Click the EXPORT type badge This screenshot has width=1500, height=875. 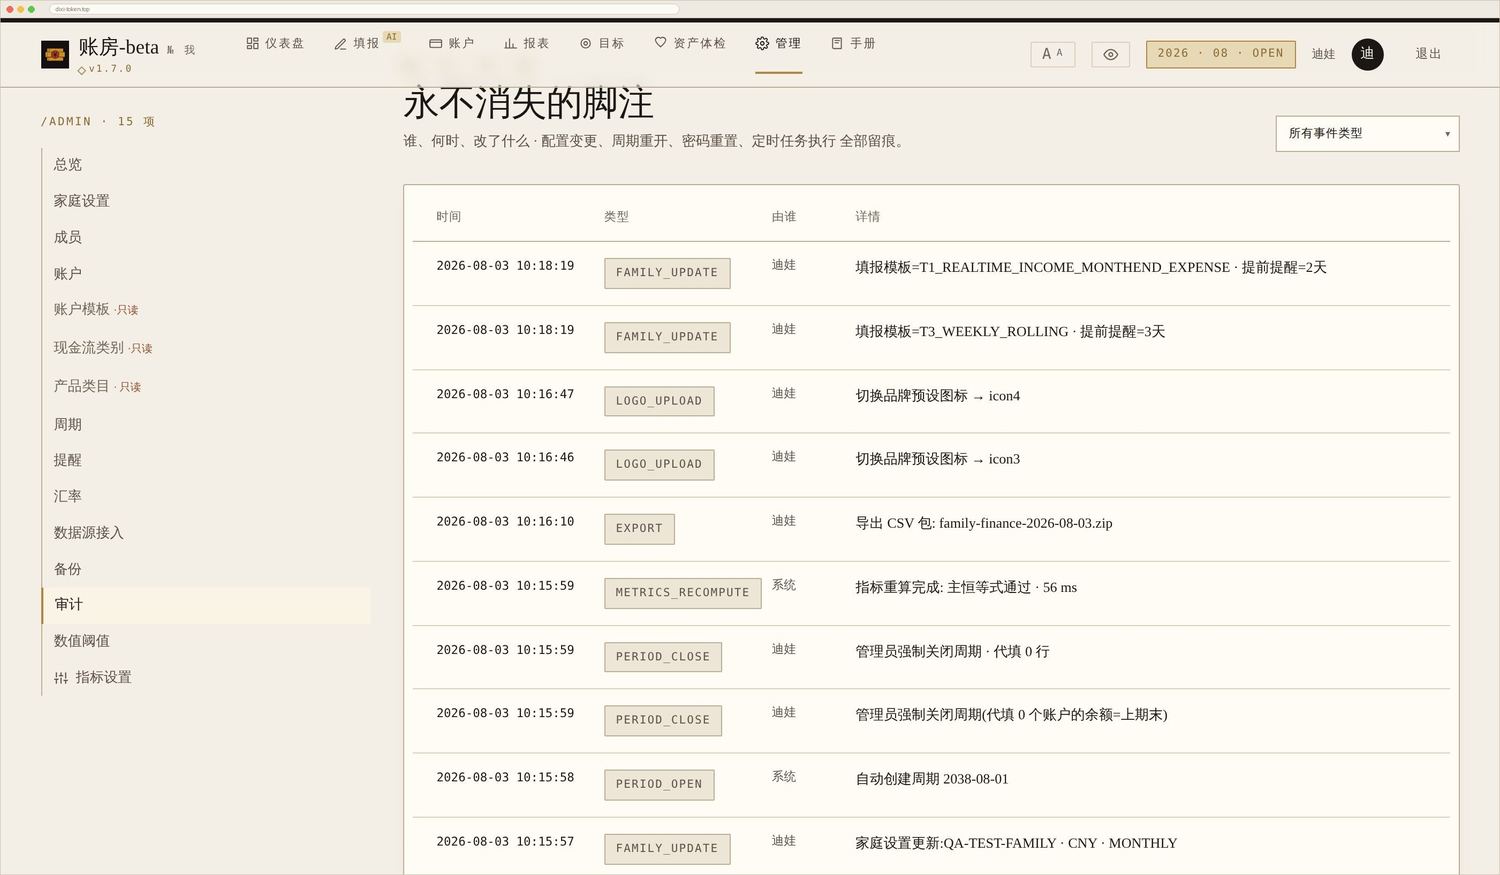639,528
